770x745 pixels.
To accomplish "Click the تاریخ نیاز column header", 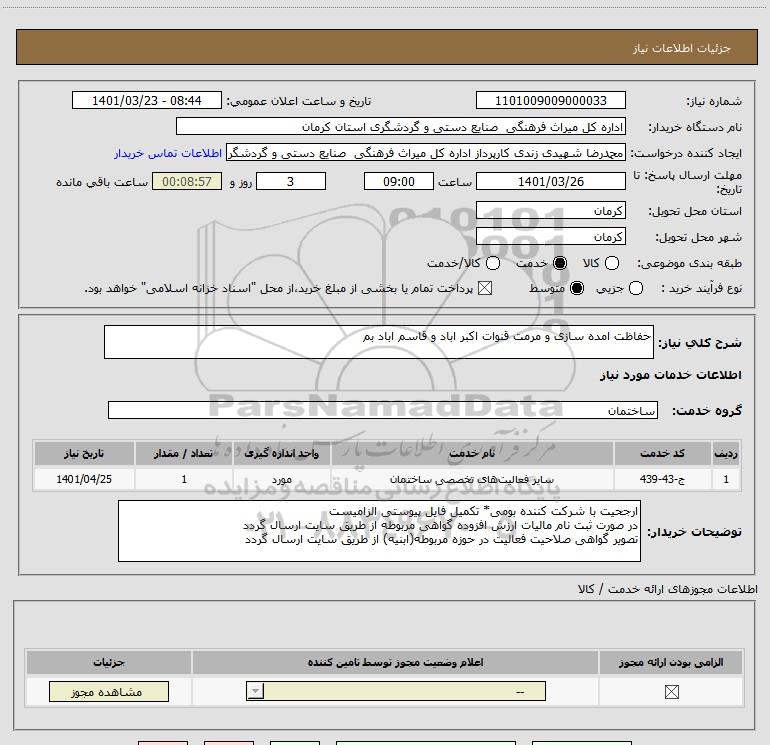I will pyautogui.click(x=84, y=453).
